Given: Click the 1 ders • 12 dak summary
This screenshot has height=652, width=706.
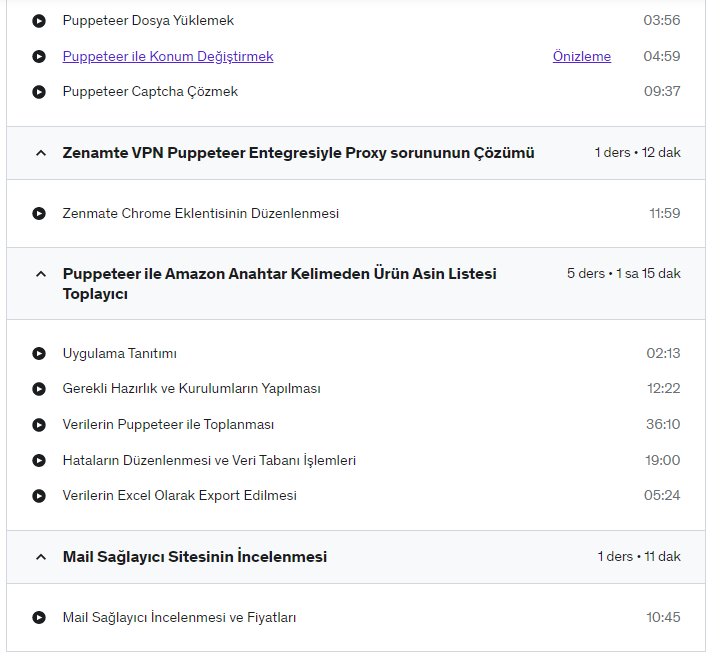Looking at the screenshot, I should 638,153.
